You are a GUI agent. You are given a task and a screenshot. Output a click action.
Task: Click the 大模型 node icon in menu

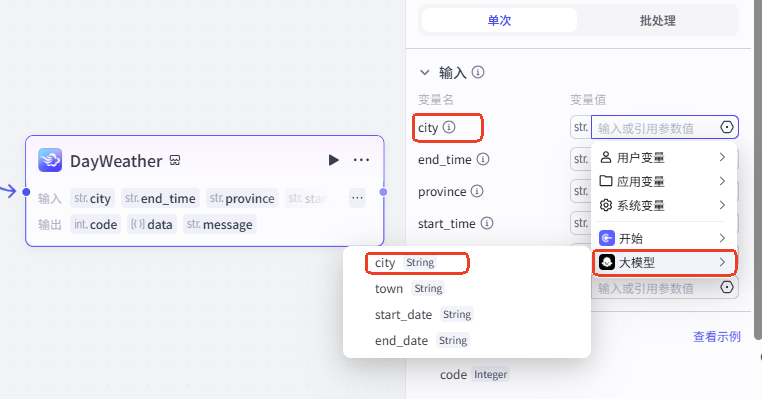(606, 262)
